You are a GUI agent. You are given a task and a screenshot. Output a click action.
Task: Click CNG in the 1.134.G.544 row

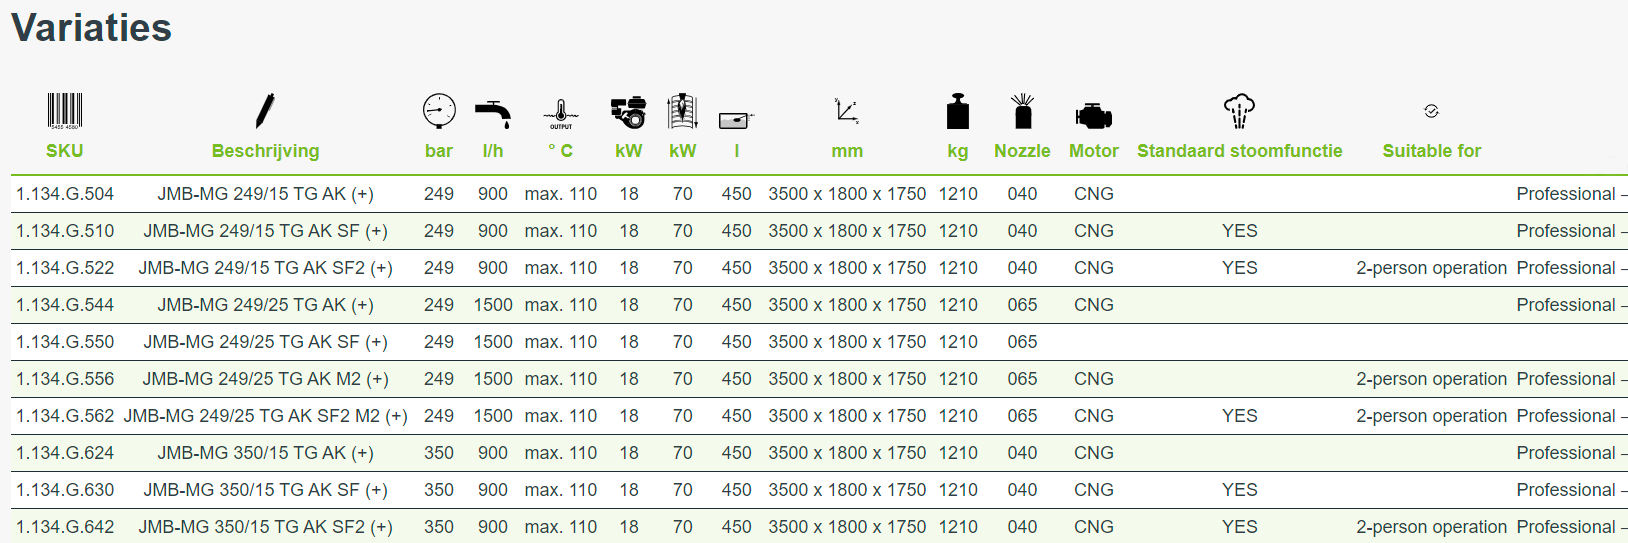tap(1094, 305)
